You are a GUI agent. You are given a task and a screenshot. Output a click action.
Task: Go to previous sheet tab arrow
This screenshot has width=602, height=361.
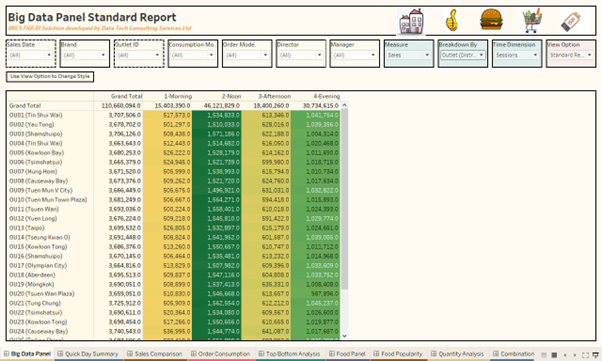pyautogui.click(x=565, y=355)
